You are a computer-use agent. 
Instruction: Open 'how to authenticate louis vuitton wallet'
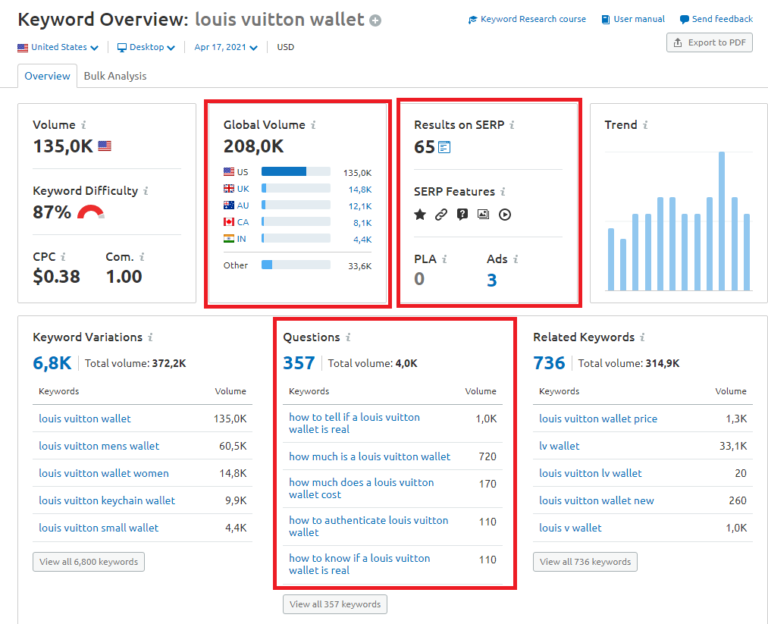368,526
